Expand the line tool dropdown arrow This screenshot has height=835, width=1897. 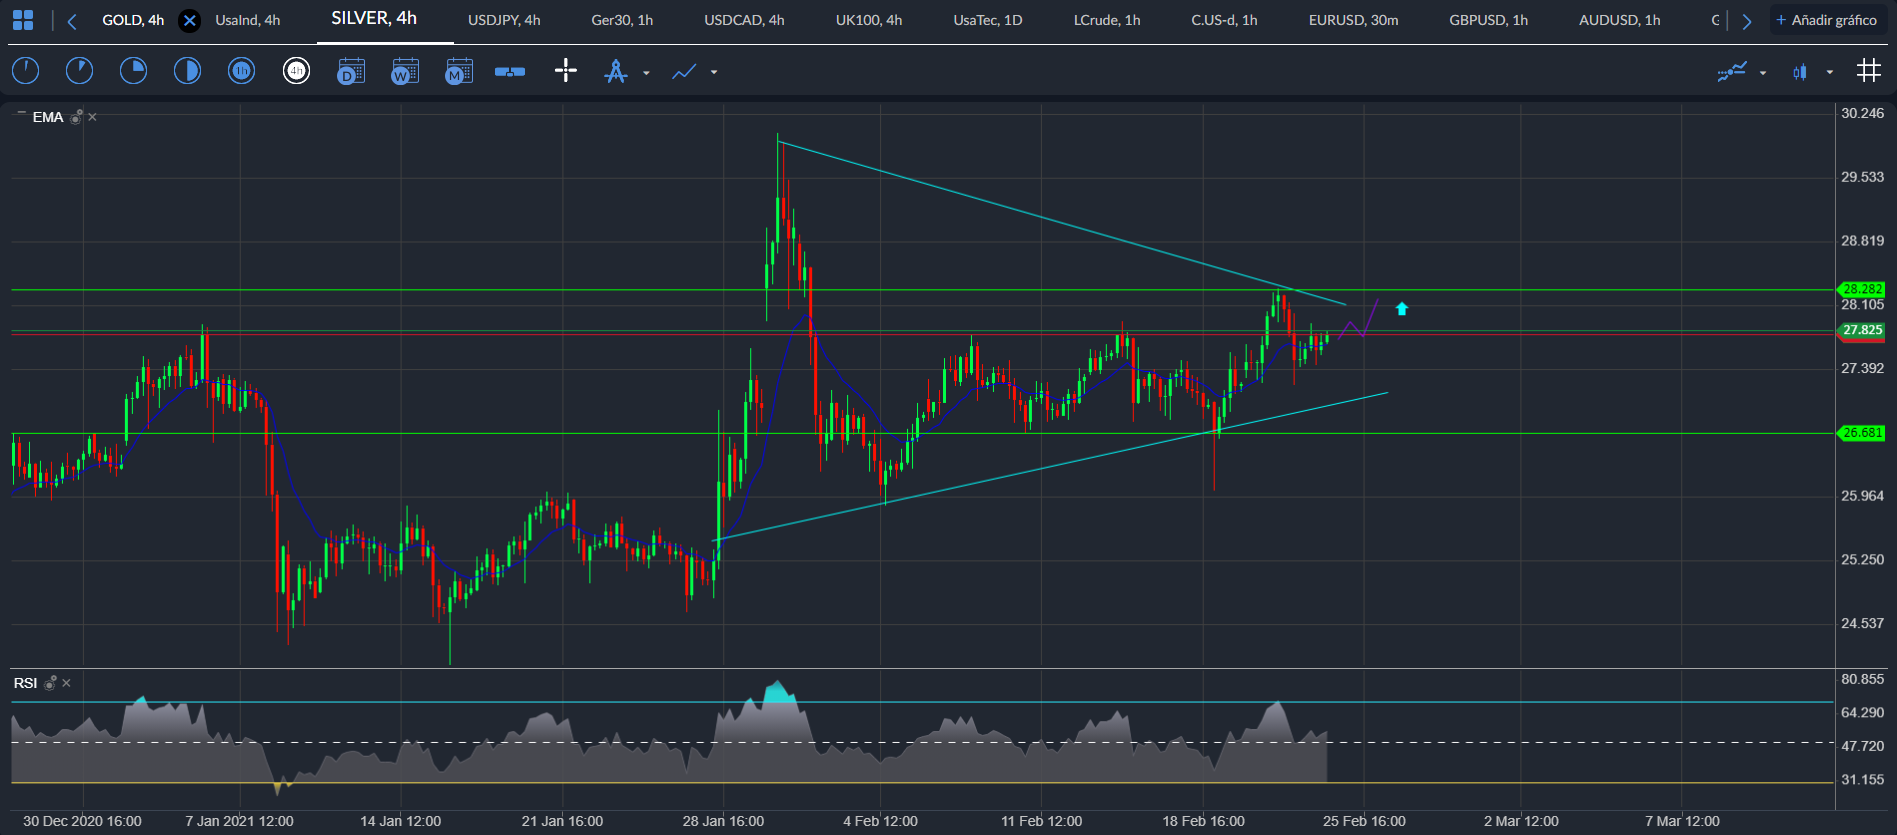[x=714, y=73]
